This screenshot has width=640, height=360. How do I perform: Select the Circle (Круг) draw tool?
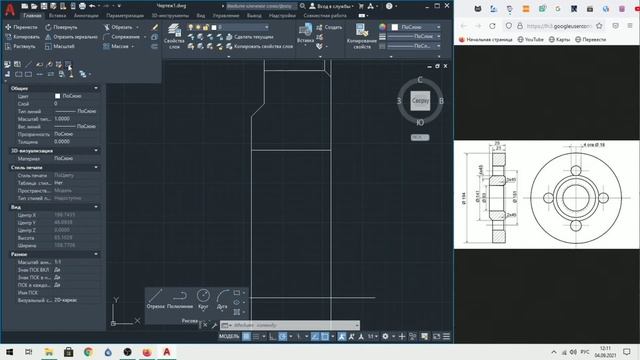[x=203, y=299]
